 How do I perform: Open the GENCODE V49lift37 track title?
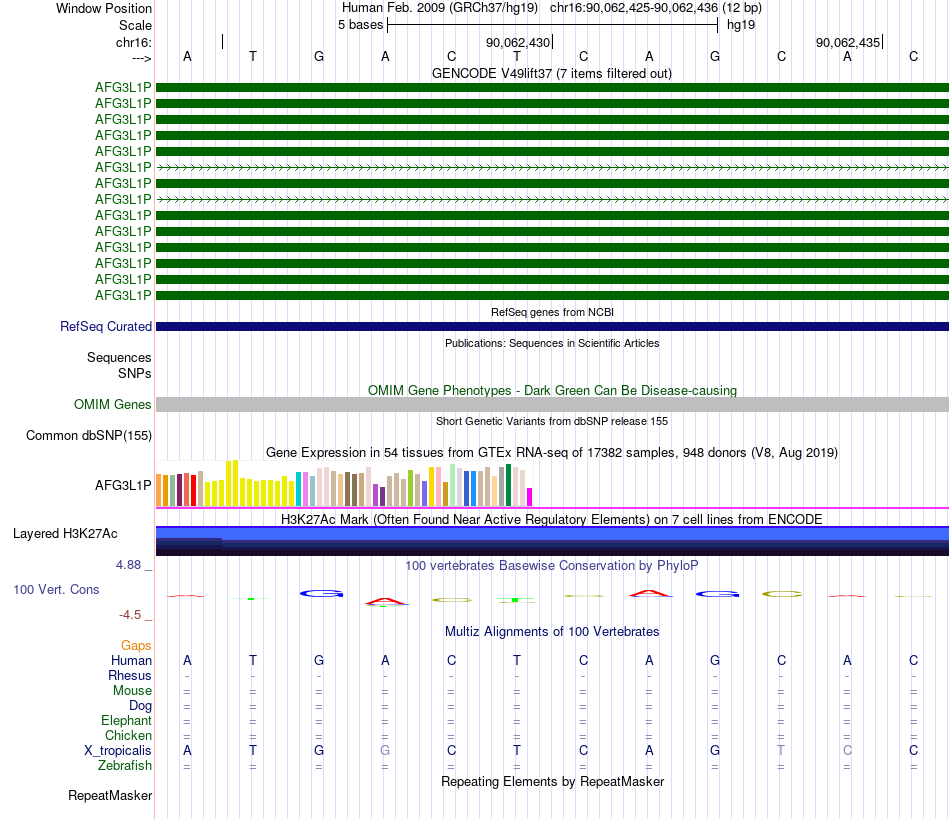[x=552, y=73]
